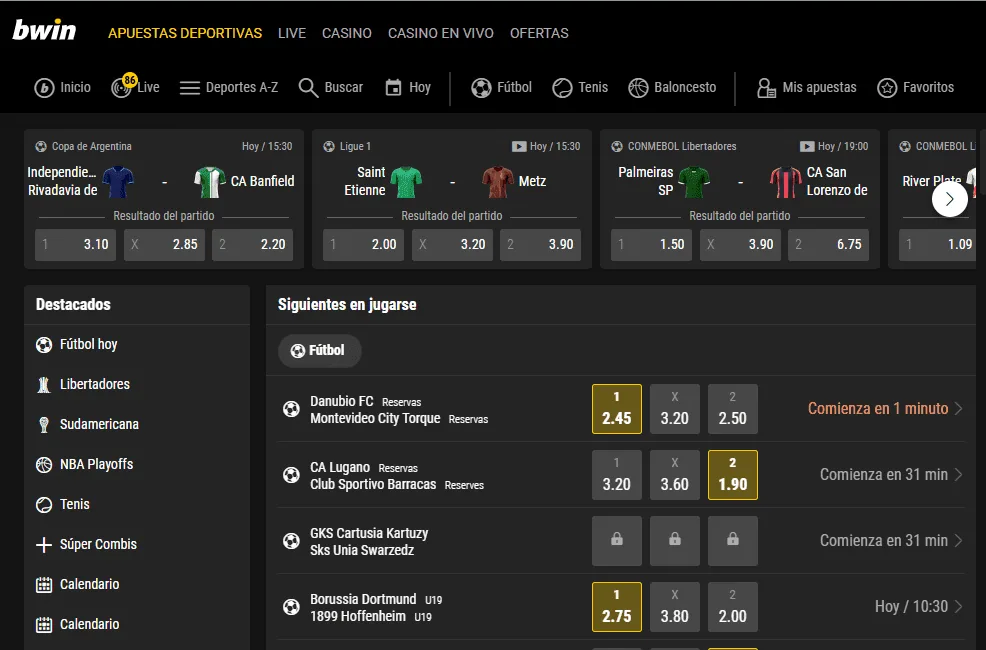Bet draw 2.85 in Copa de Argentina card
986x650 pixels.
click(164, 245)
